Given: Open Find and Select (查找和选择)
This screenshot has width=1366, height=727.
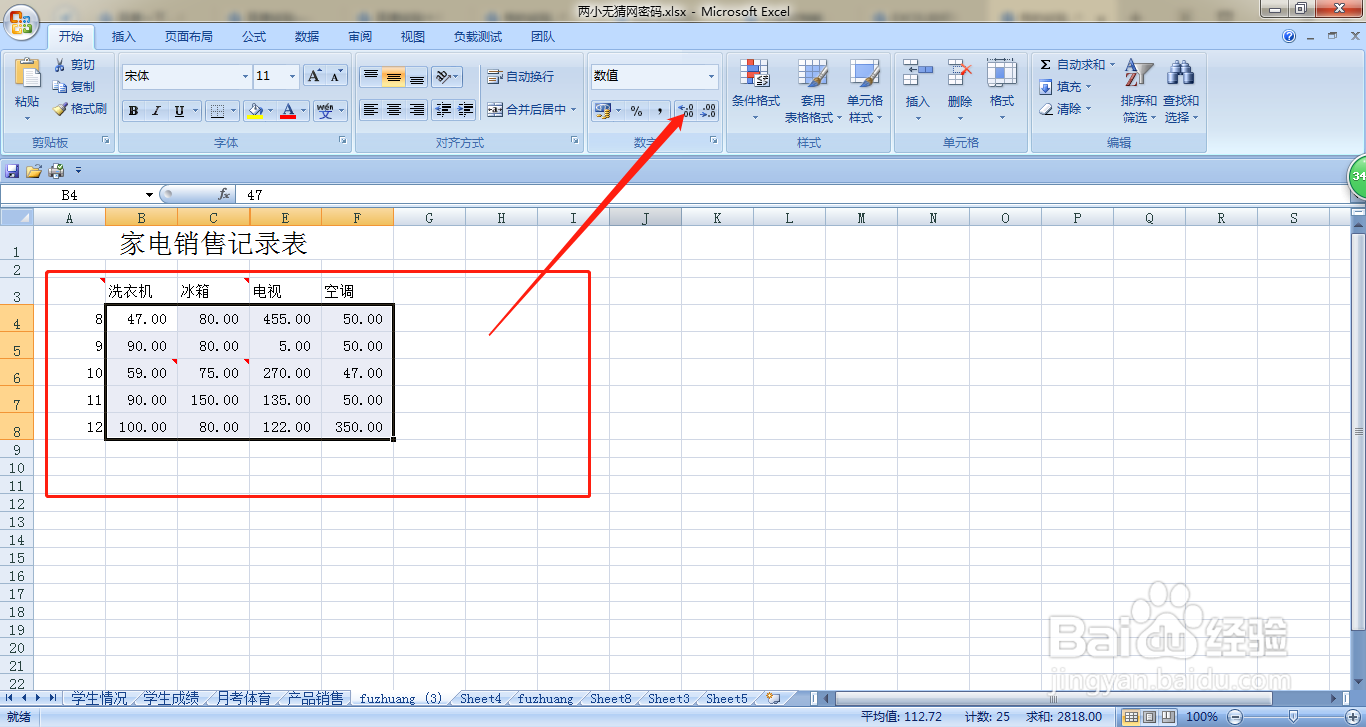Looking at the screenshot, I should (1181, 90).
